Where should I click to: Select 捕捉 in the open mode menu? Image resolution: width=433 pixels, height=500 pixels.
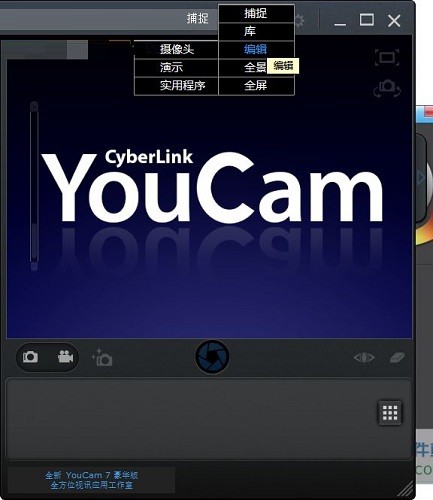click(256, 14)
